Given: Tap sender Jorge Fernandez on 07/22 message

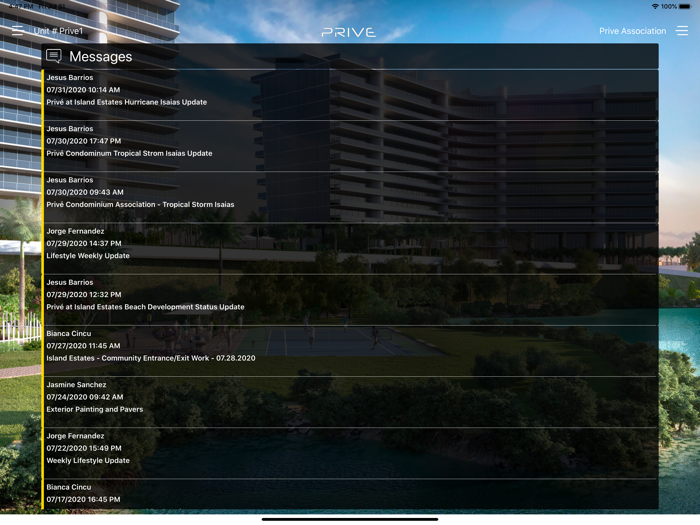Looking at the screenshot, I should tap(75, 436).
